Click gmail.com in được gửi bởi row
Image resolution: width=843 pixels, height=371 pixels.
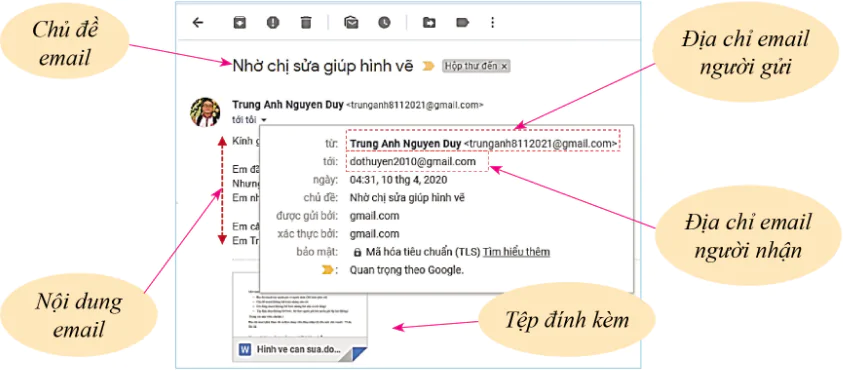pyautogui.click(x=375, y=216)
